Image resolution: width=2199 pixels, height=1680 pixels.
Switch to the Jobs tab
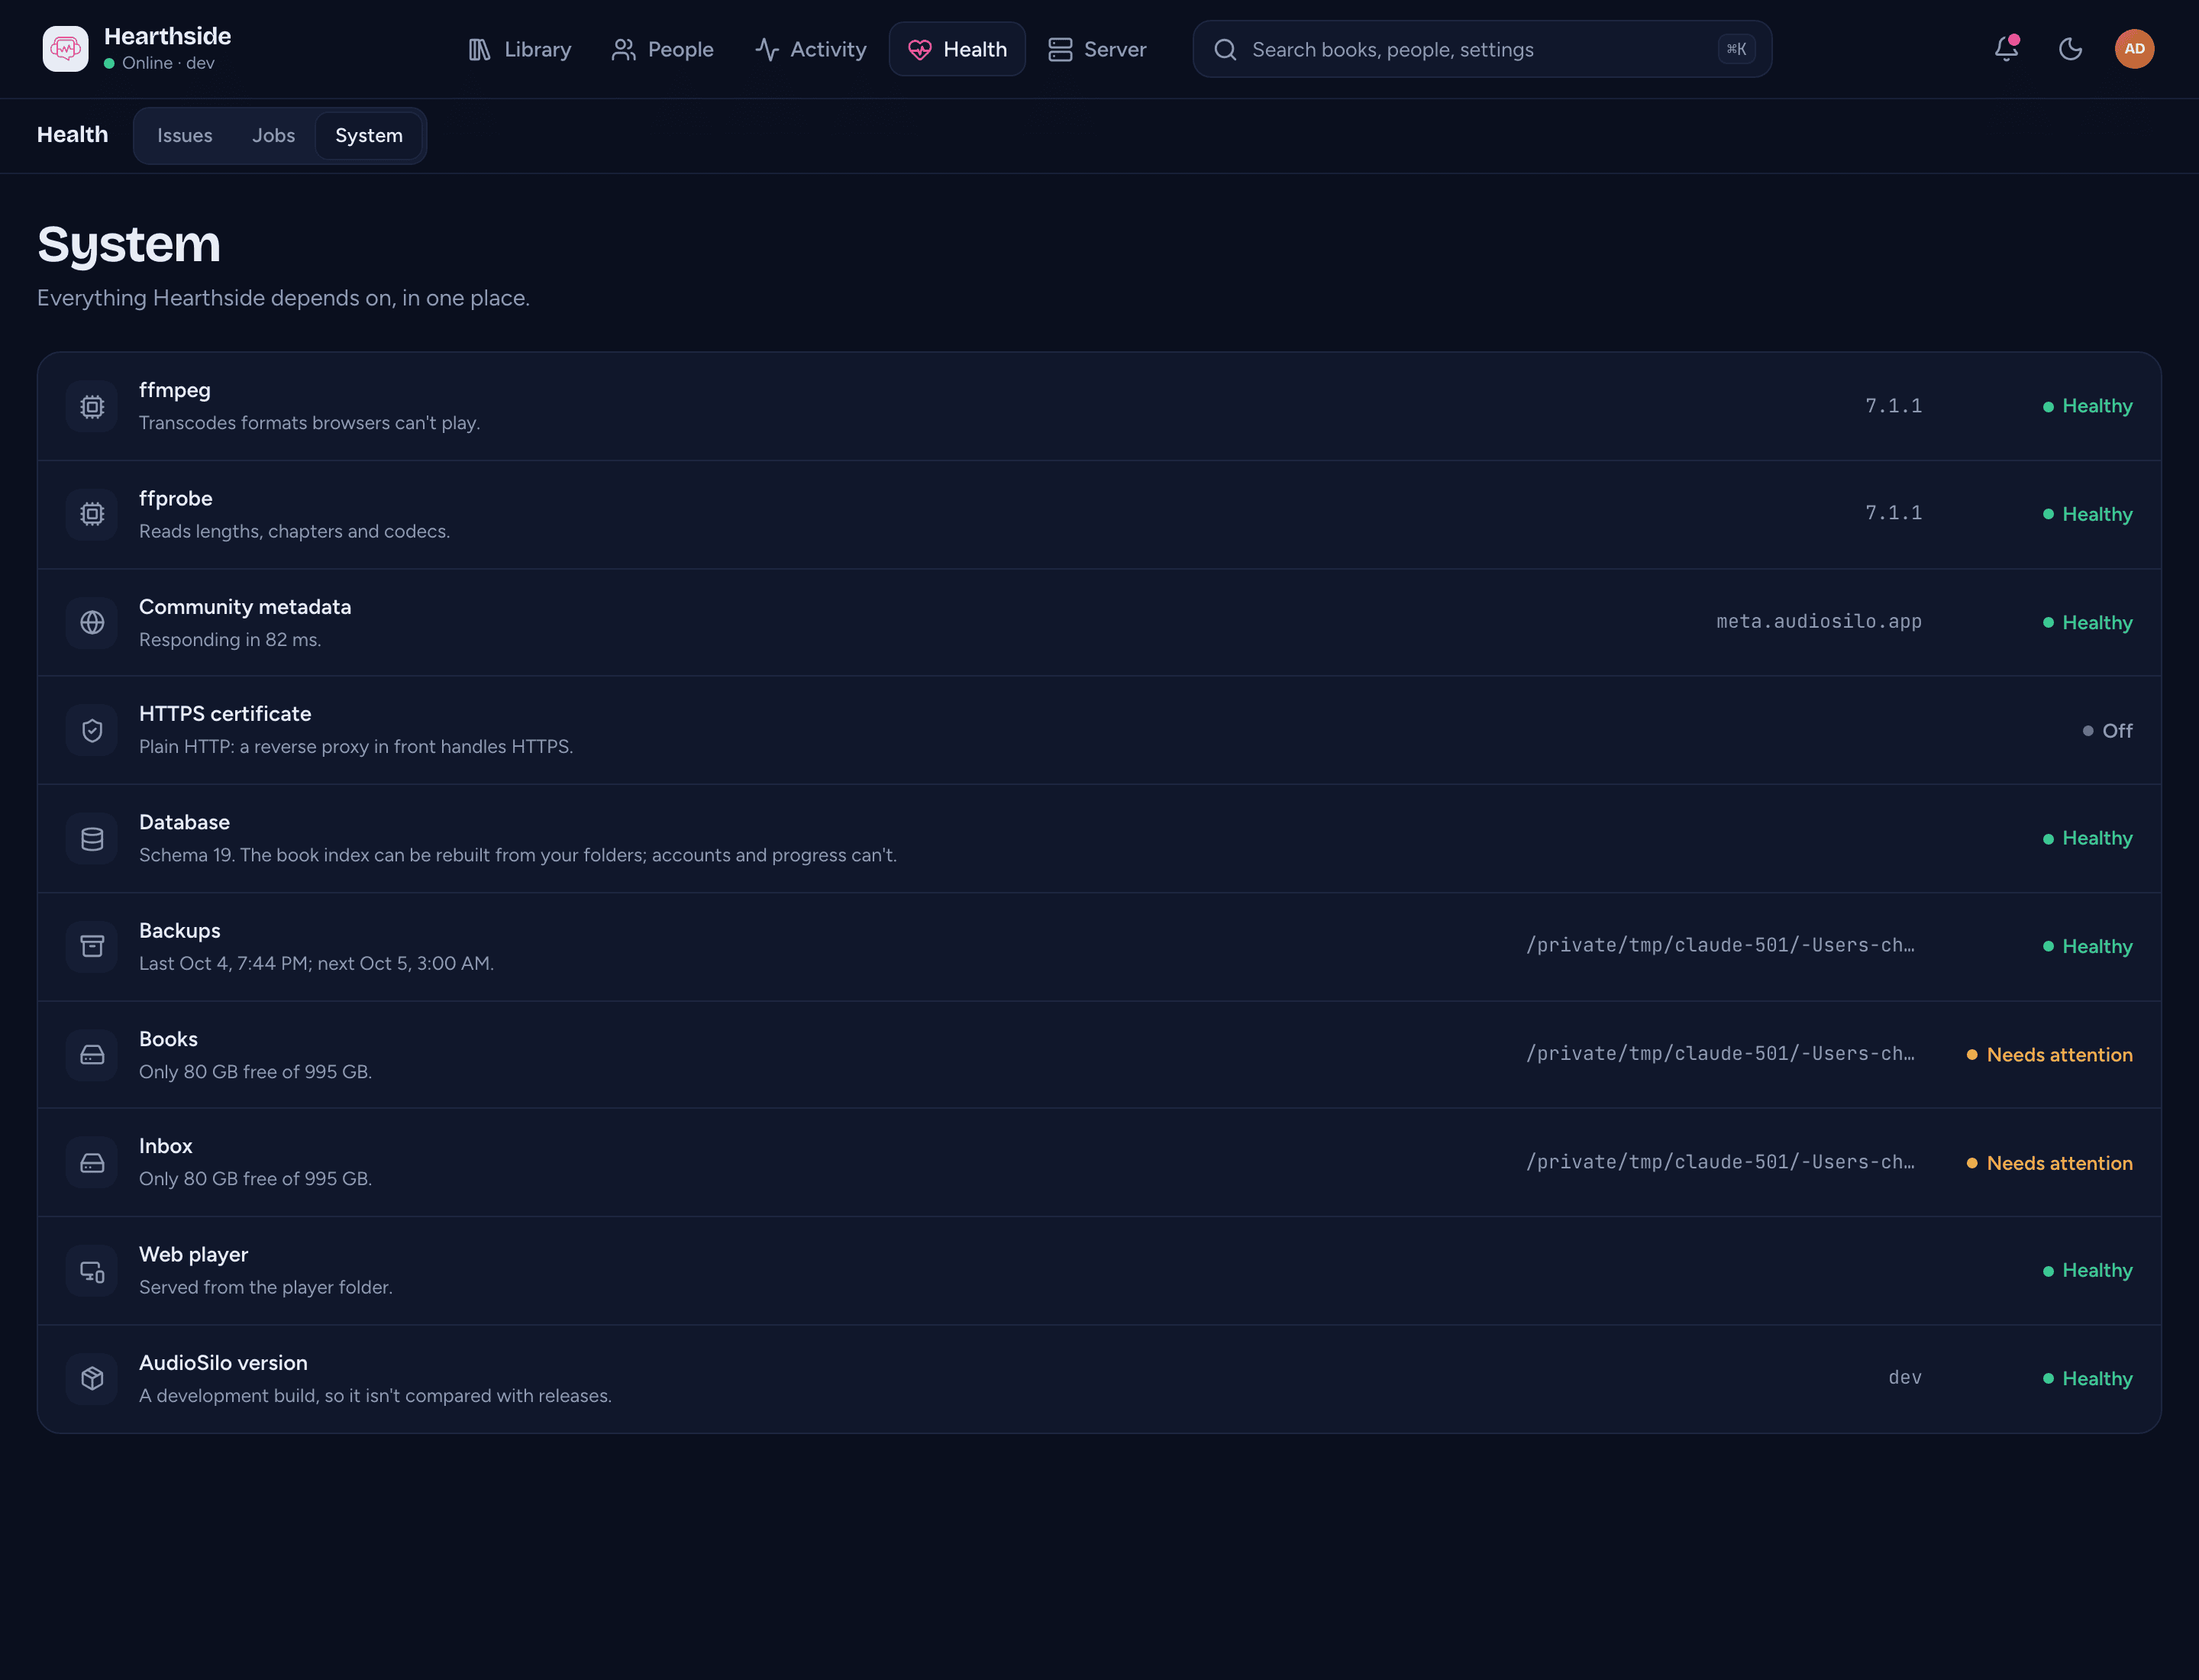(273, 136)
